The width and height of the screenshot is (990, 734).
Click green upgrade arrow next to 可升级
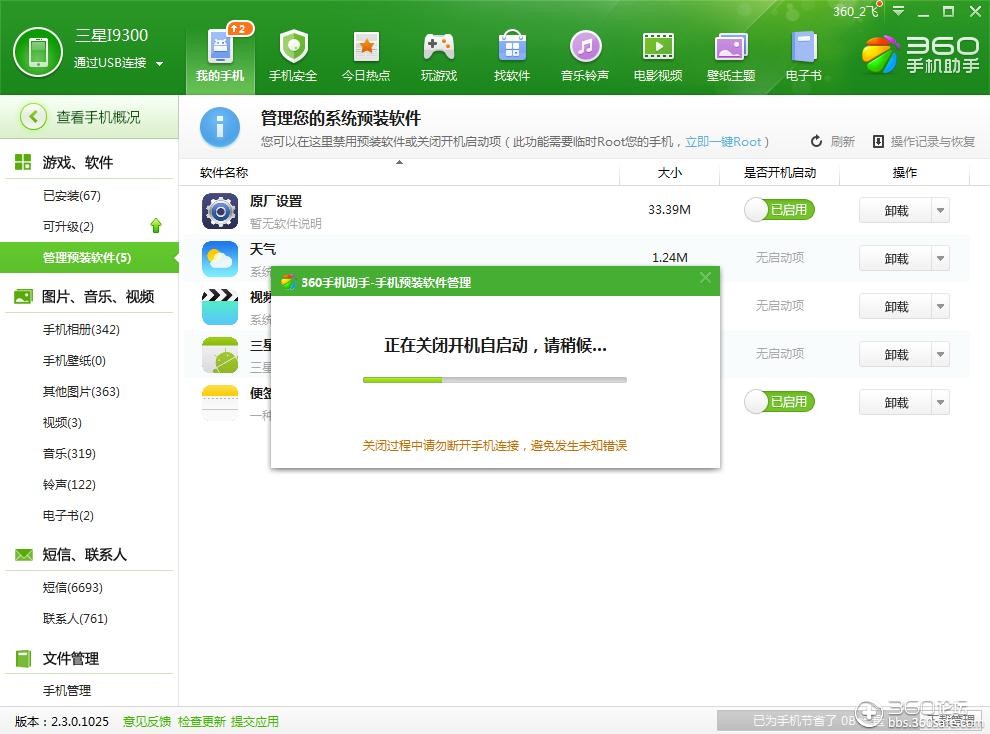point(156,226)
